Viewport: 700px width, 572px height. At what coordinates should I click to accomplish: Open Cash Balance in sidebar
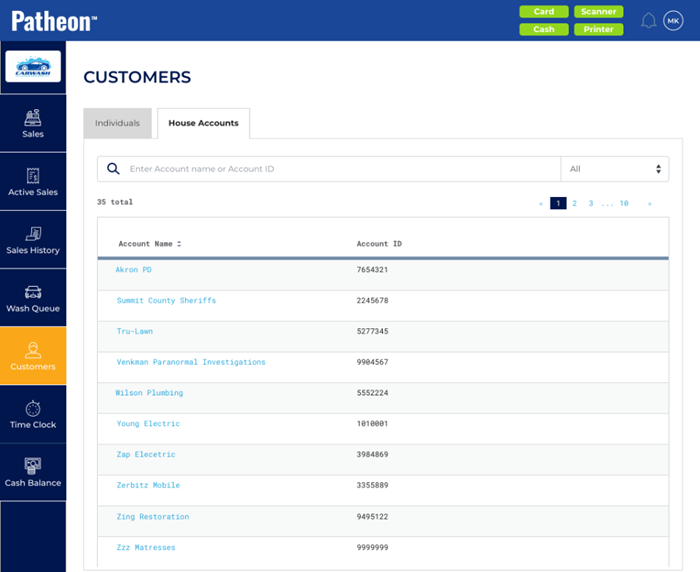tap(33, 466)
